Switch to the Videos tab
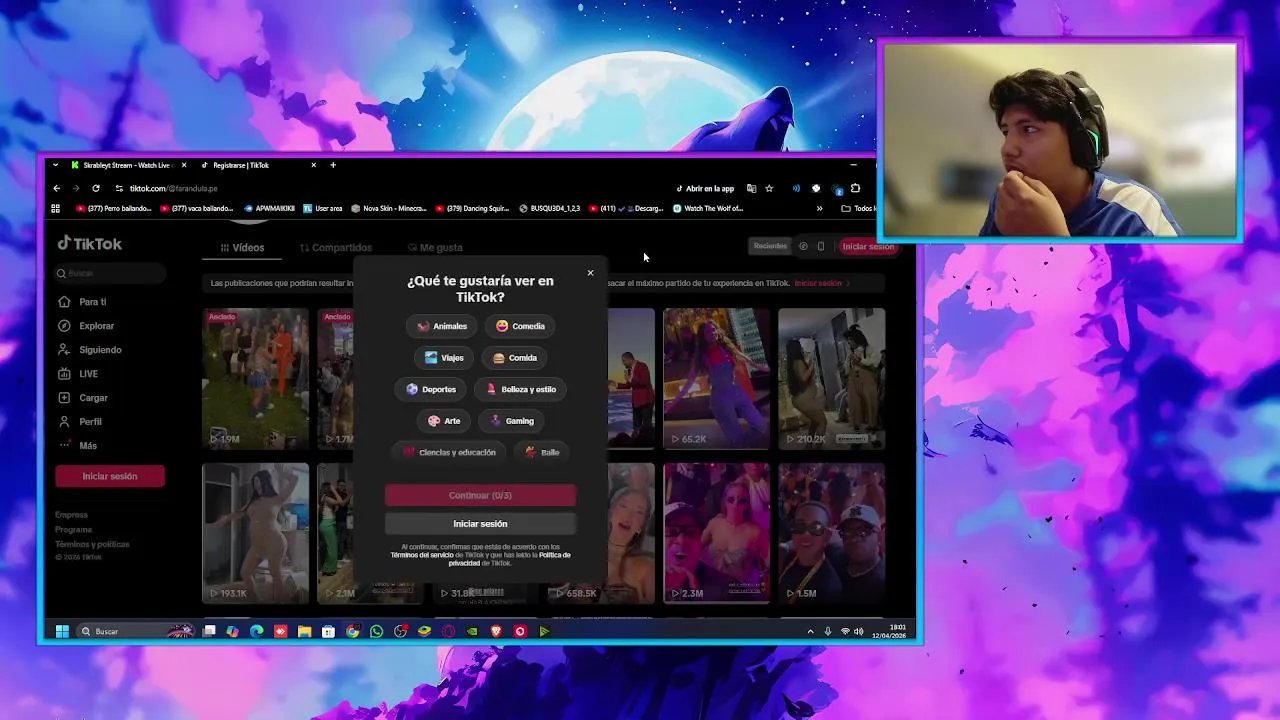 click(x=242, y=248)
